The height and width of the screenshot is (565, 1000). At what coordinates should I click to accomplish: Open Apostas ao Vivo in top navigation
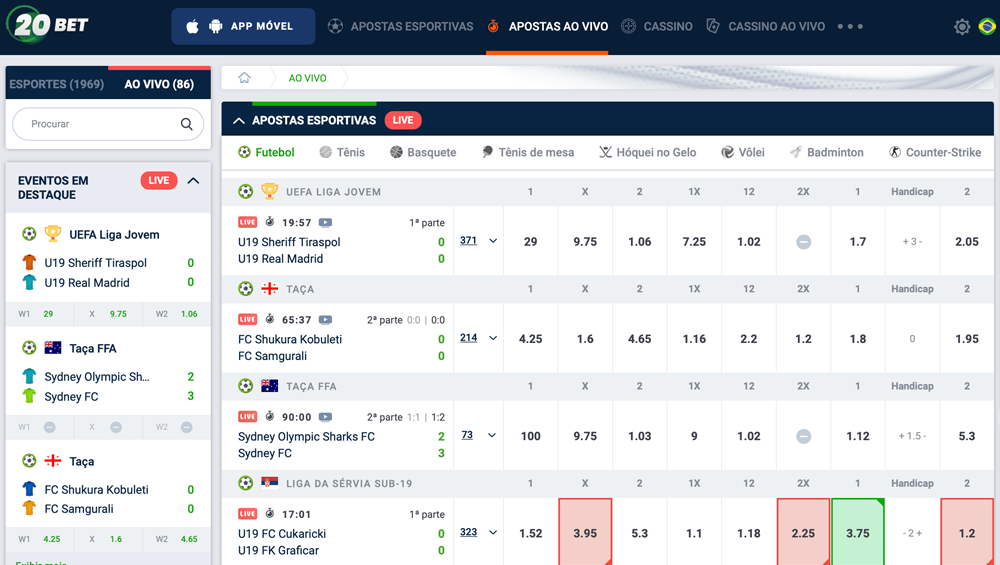pos(547,26)
